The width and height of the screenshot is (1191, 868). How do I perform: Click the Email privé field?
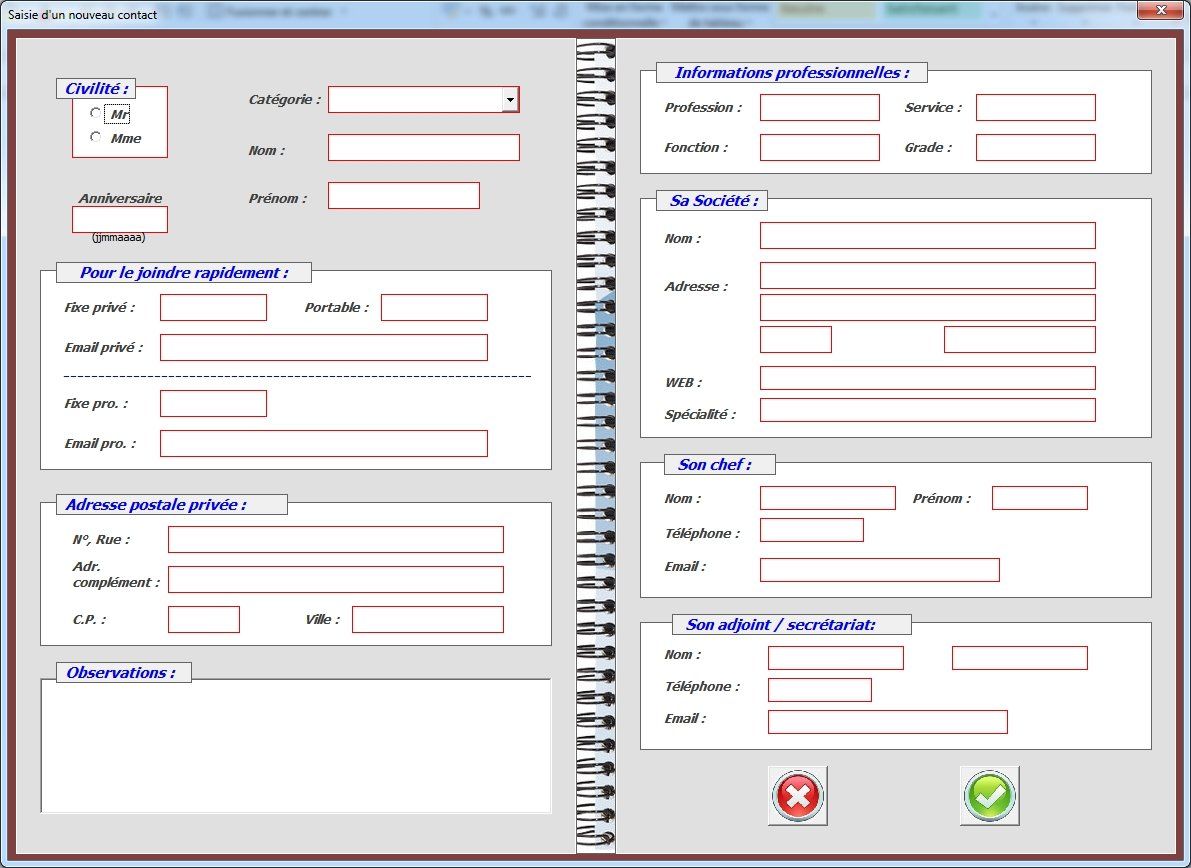point(323,348)
